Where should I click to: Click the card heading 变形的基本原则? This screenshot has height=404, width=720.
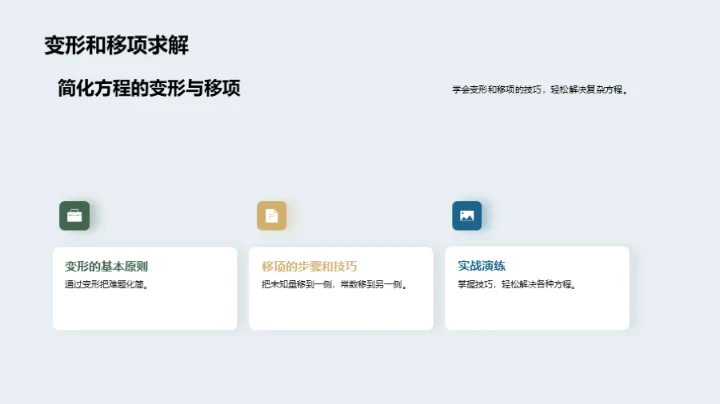[106, 266]
